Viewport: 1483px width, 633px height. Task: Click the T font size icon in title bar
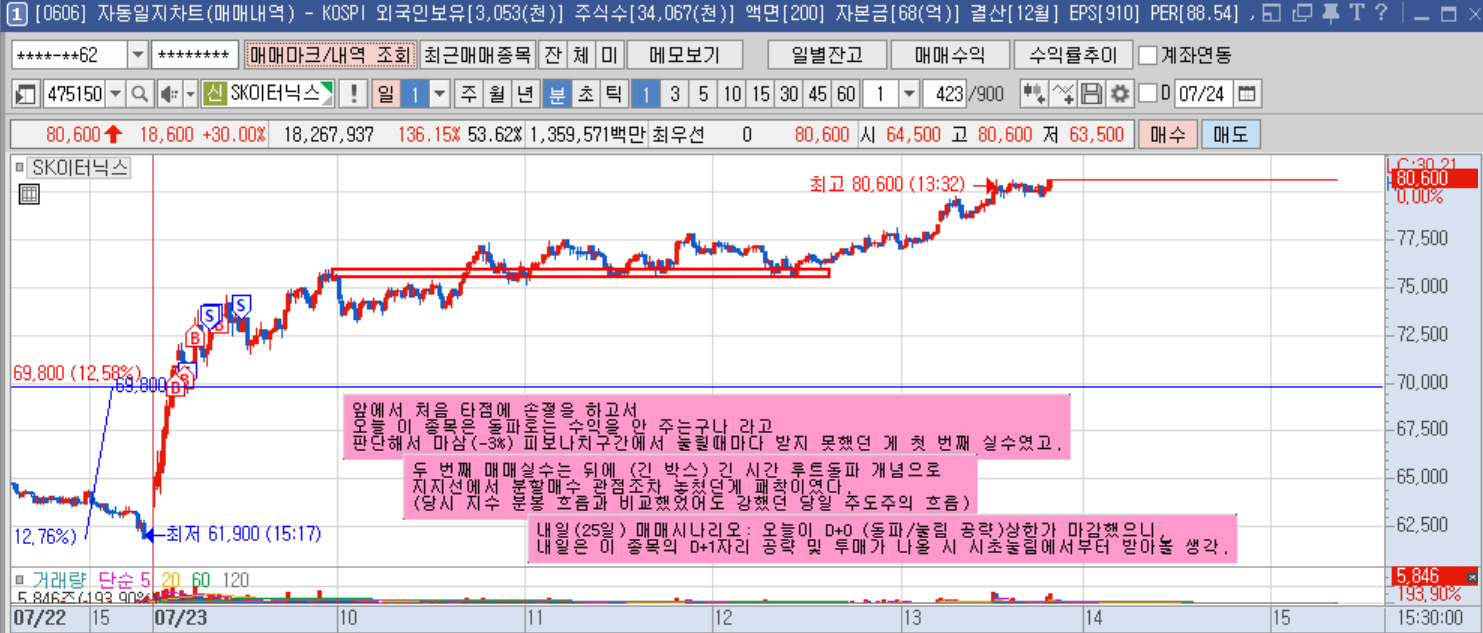(1355, 13)
